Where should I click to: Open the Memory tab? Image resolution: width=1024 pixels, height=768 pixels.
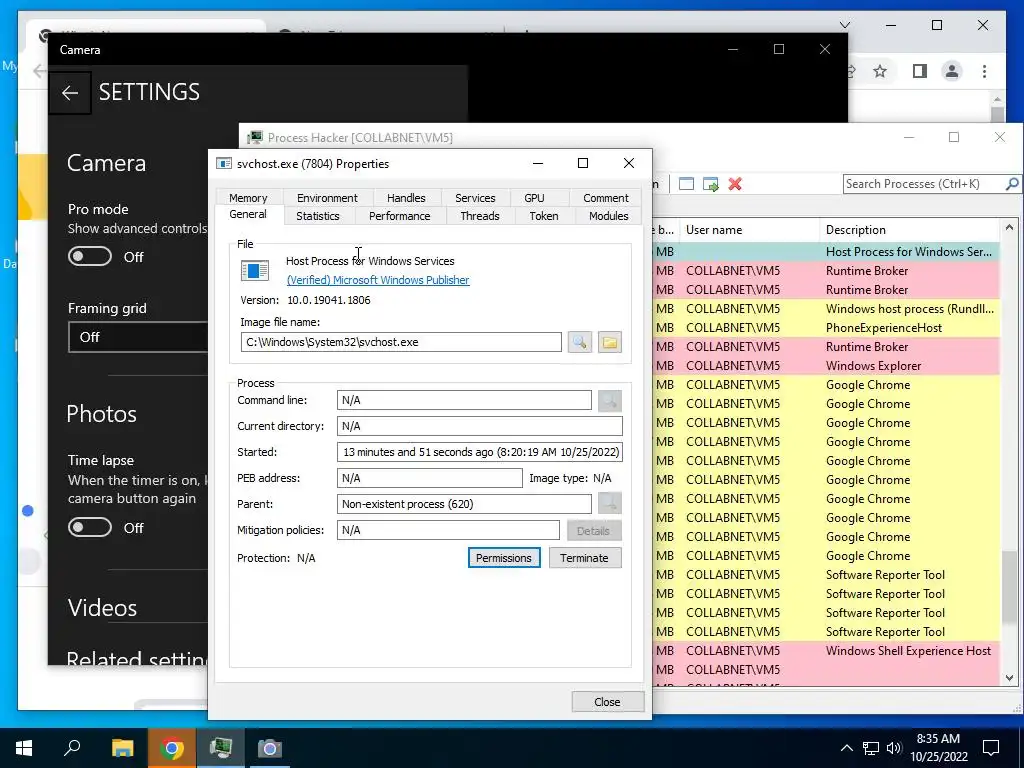coord(248,198)
